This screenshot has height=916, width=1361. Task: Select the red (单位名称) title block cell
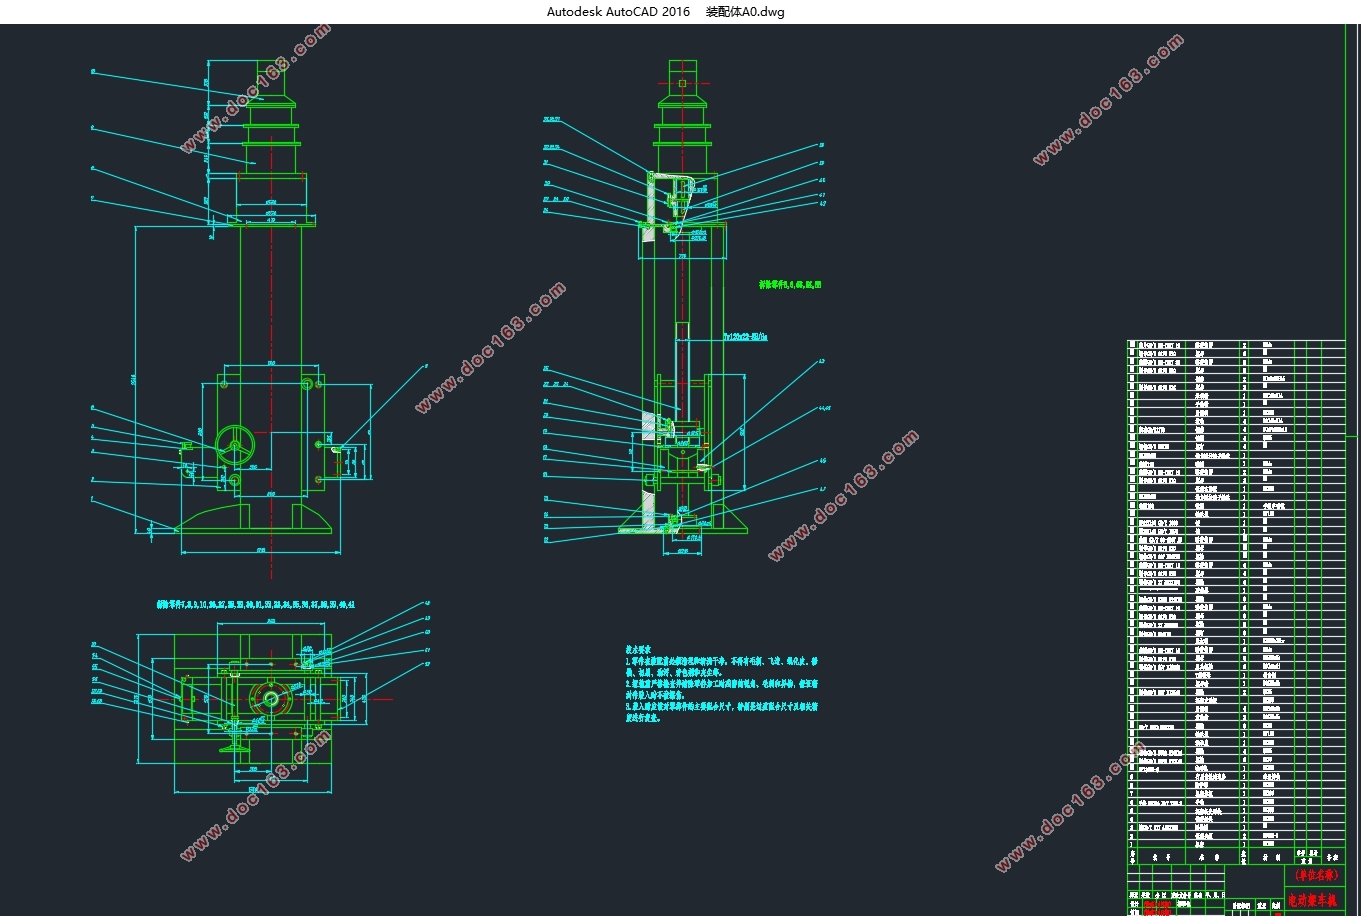click(x=1315, y=875)
